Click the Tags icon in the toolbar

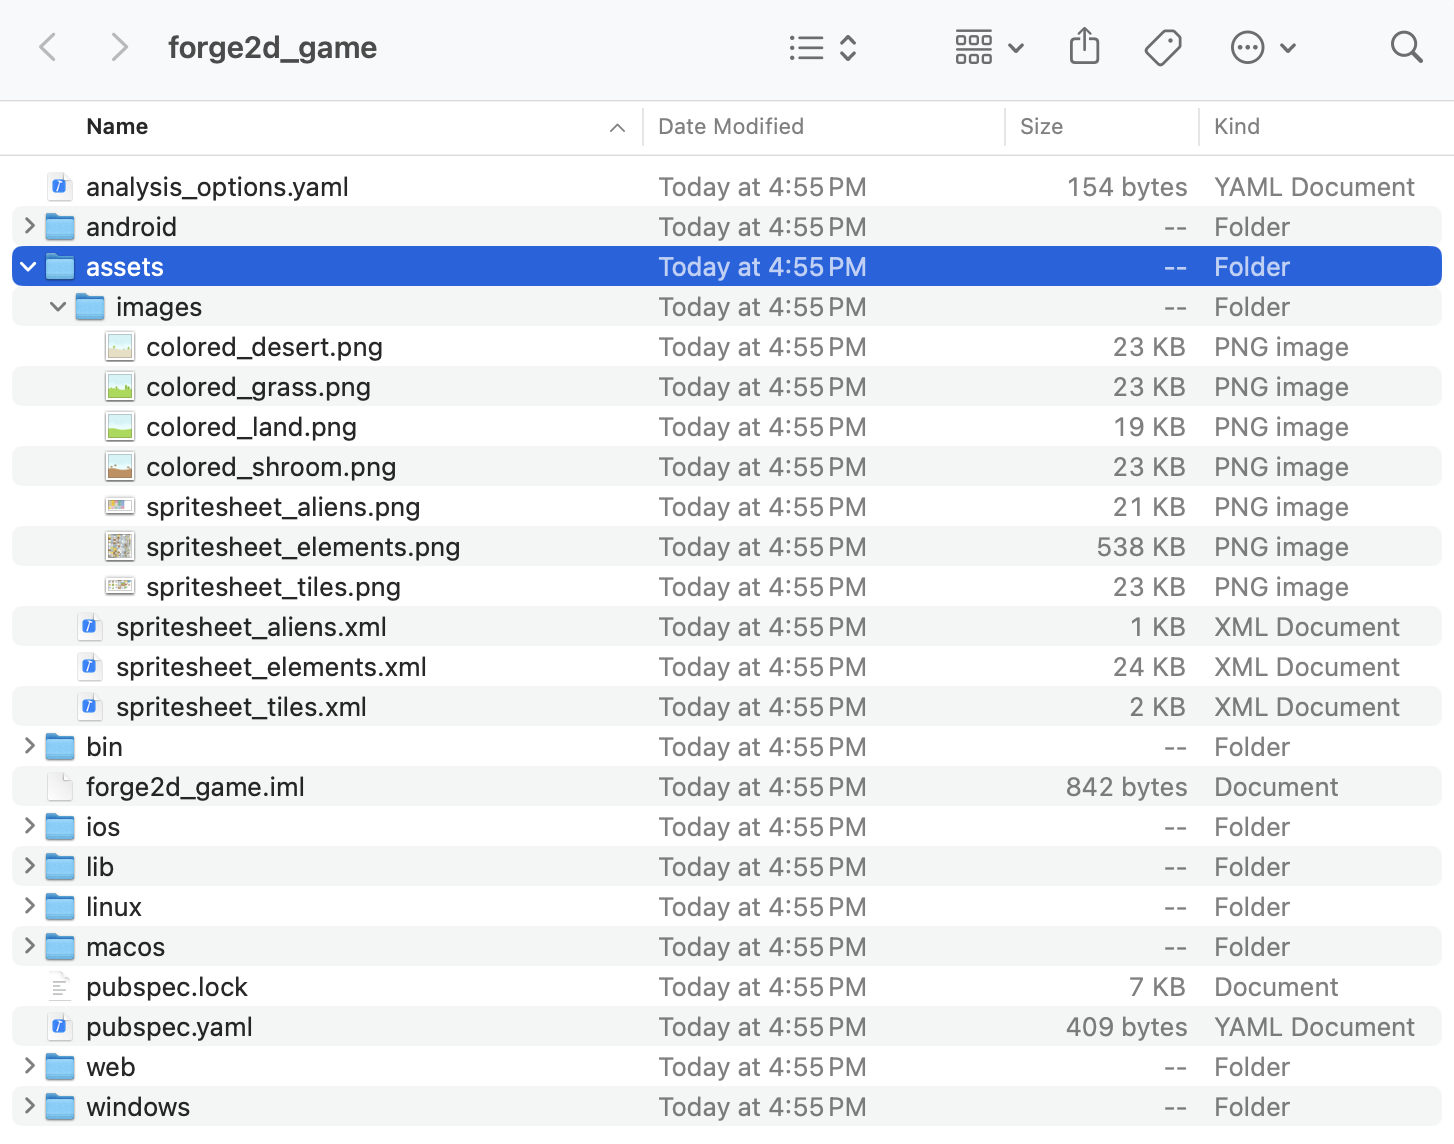click(x=1163, y=46)
